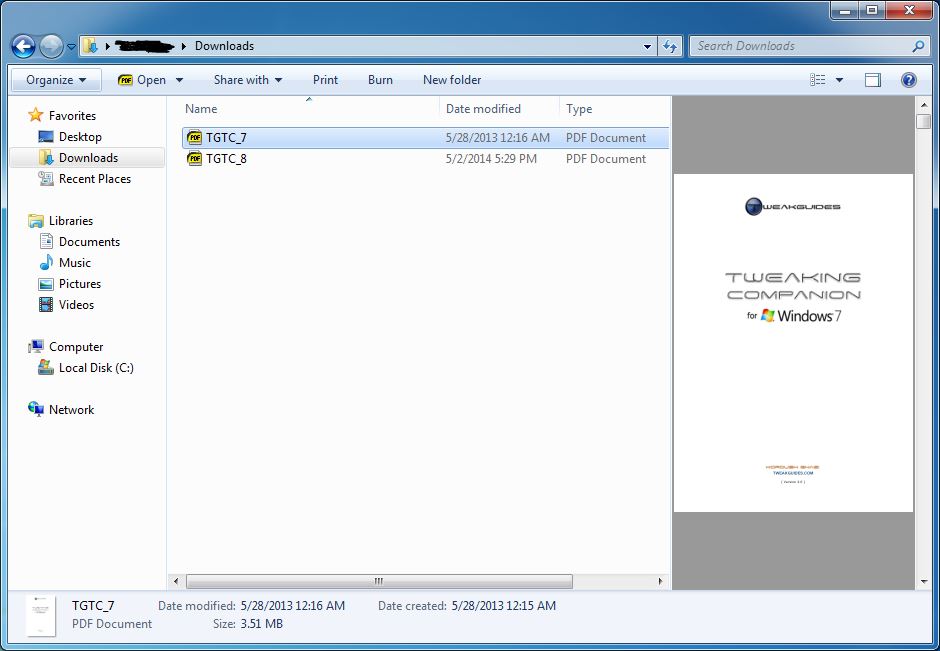Click the Forward navigation arrow
Screen dimensions: 940x651
coord(52,46)
